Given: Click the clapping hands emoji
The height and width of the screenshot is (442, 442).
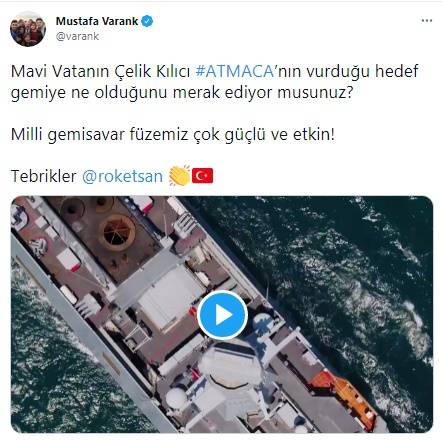Looking at the screenshot, I should 179,176.
